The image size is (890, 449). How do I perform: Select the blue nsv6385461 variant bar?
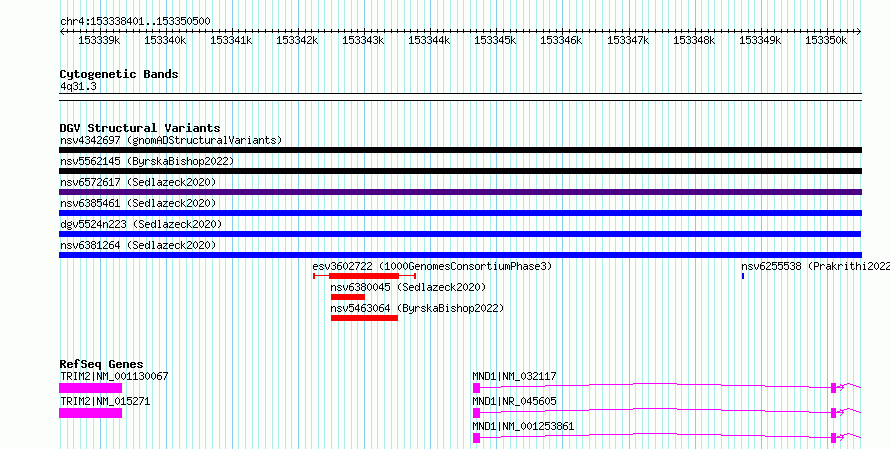click(460, 213)
